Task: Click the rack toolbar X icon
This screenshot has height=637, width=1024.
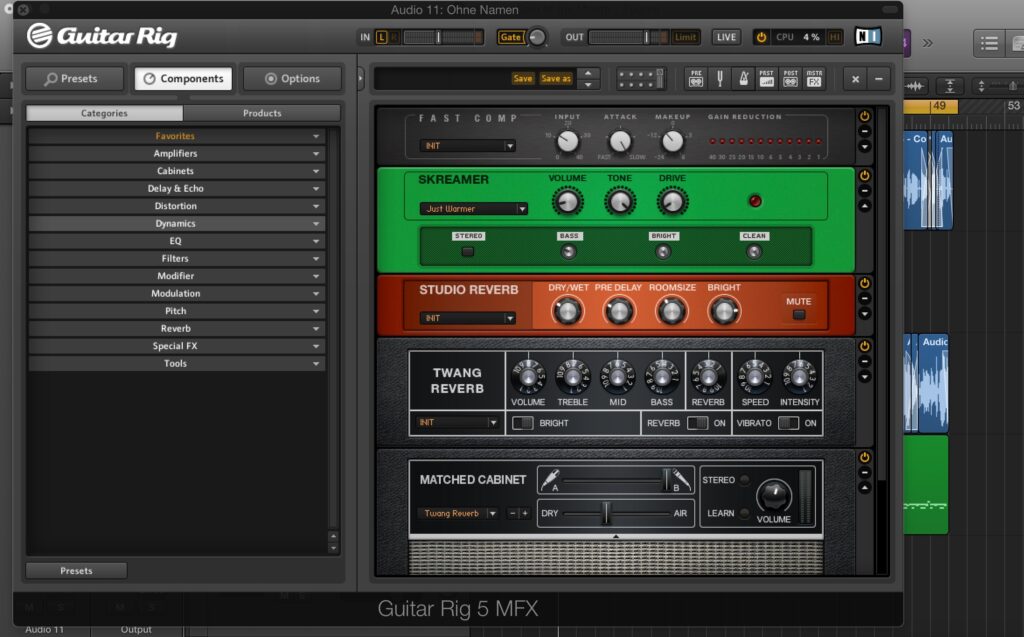Action: pos(856,79)
